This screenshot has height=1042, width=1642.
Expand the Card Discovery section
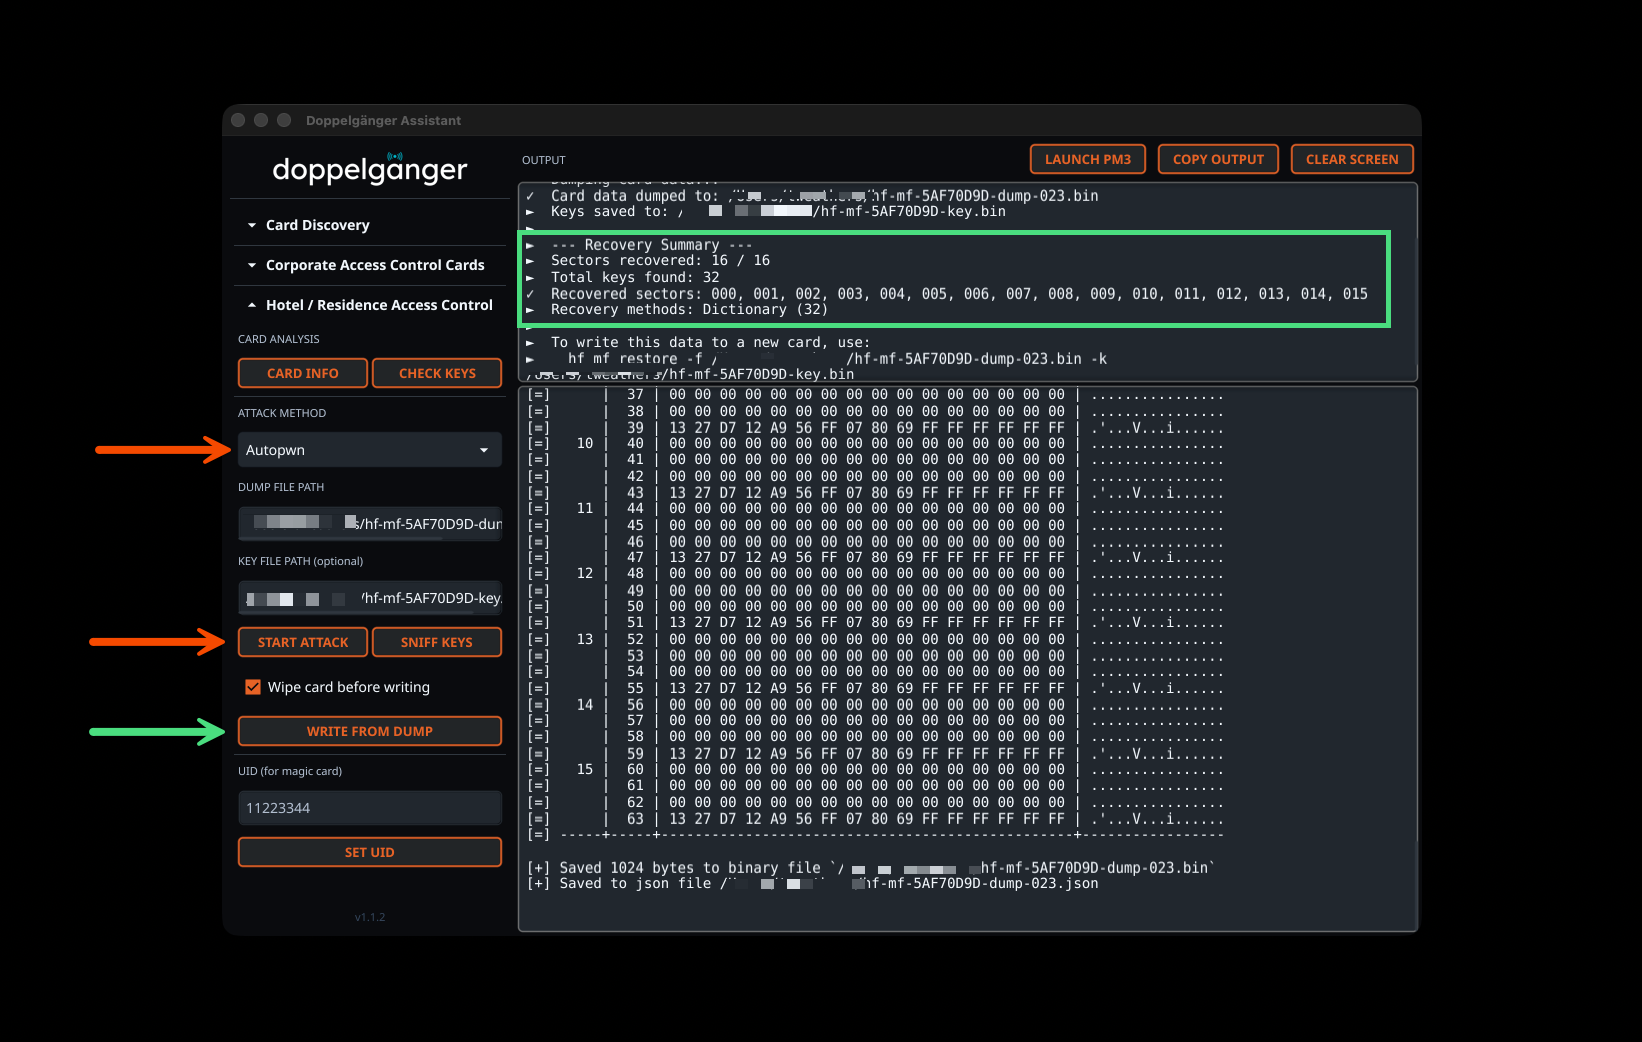click(x=316, y=224)
